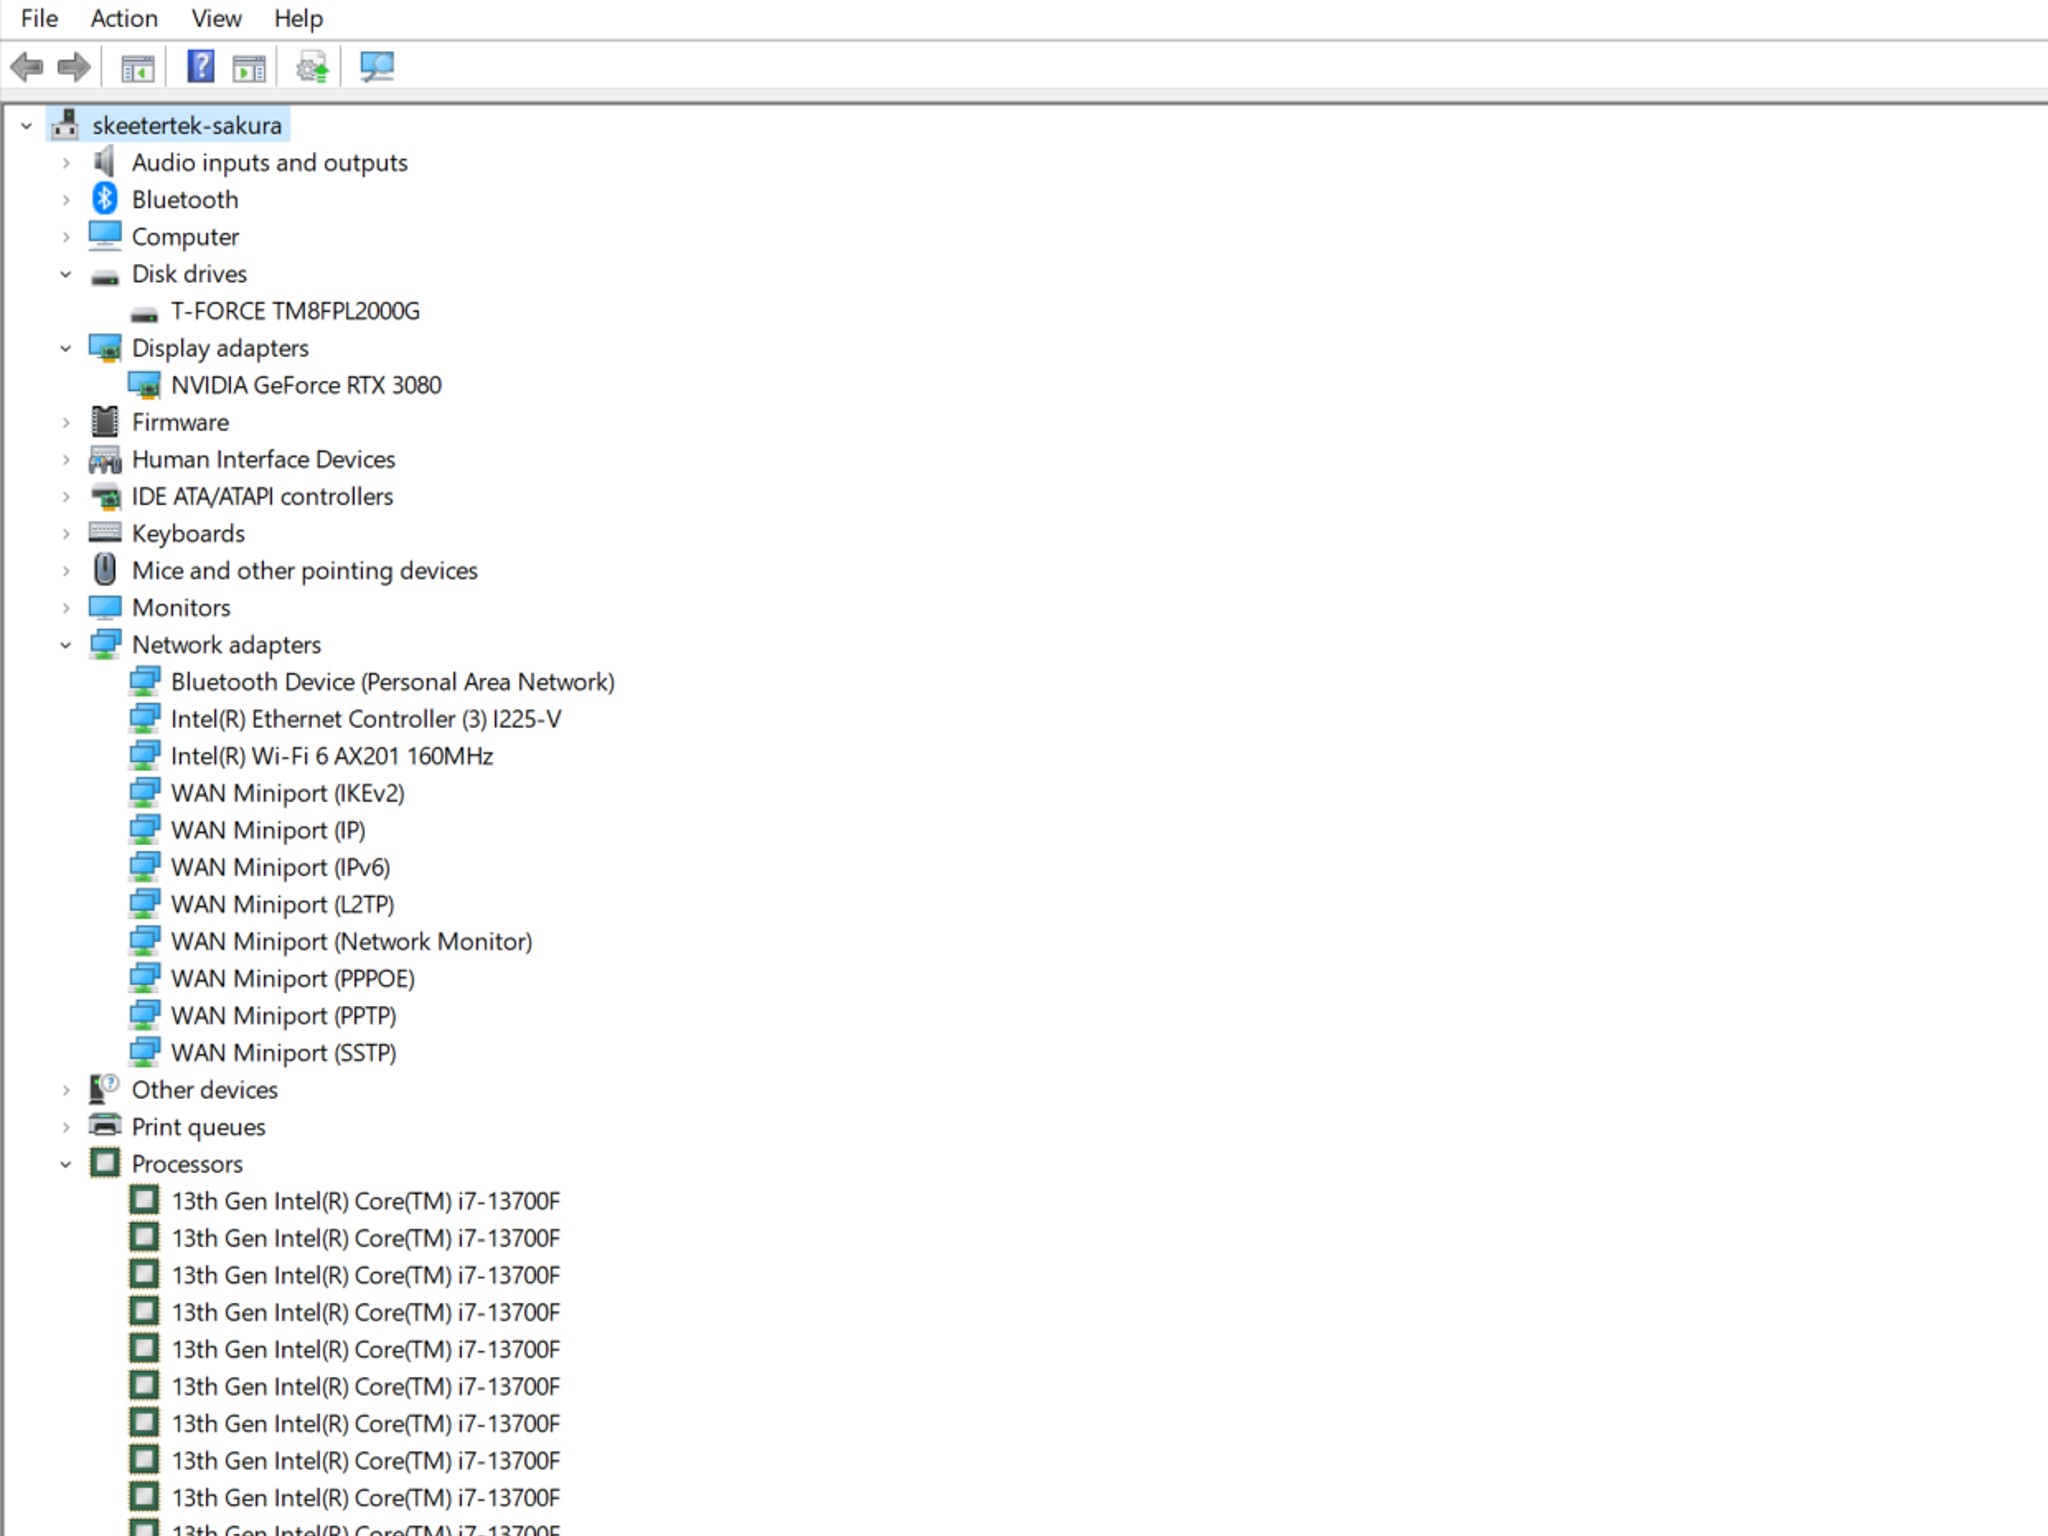The width and height of the screenshot is (2048, 1536).
Task: Select the Keyboards label
Action: click(x=188, y=533)
